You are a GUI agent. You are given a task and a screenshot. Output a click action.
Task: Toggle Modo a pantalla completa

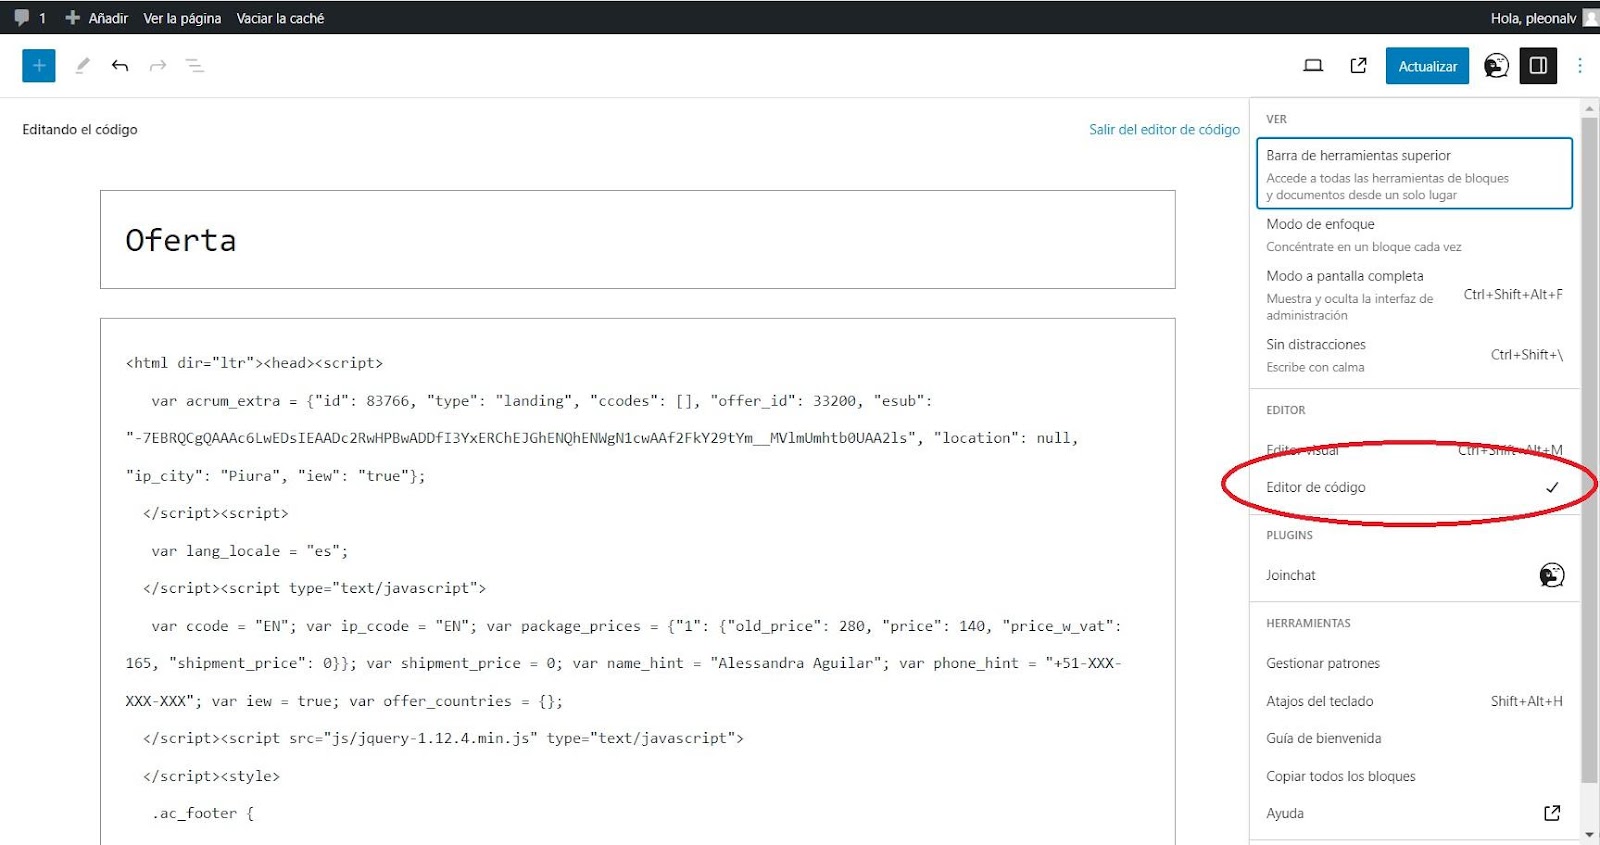(1414, 294)
